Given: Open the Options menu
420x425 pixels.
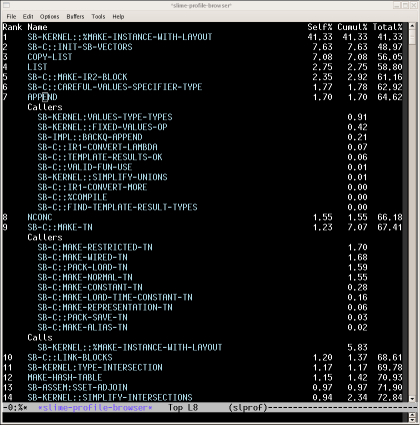Looking at the screenshot, I should (49, 16).
